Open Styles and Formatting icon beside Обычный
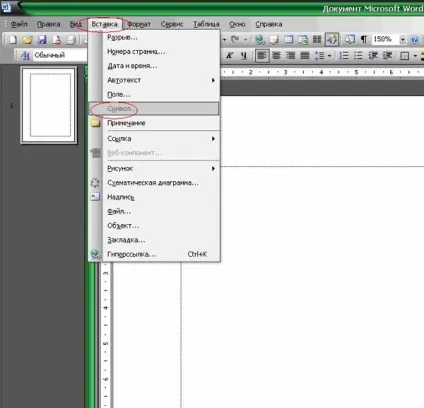Image resolution: width=424 pixels, height=408 pixels. click(x=25, y=55)
